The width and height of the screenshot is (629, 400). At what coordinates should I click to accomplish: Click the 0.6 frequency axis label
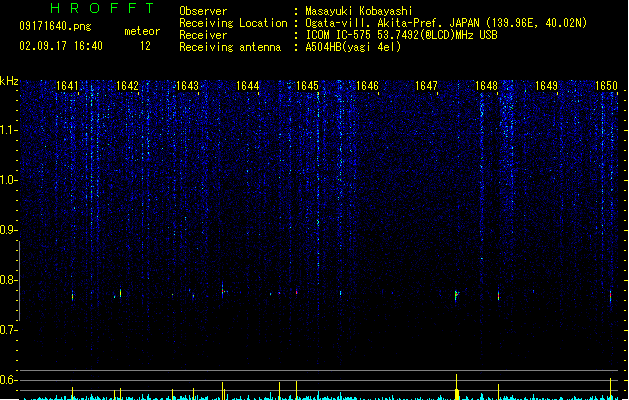coord(8,380)
